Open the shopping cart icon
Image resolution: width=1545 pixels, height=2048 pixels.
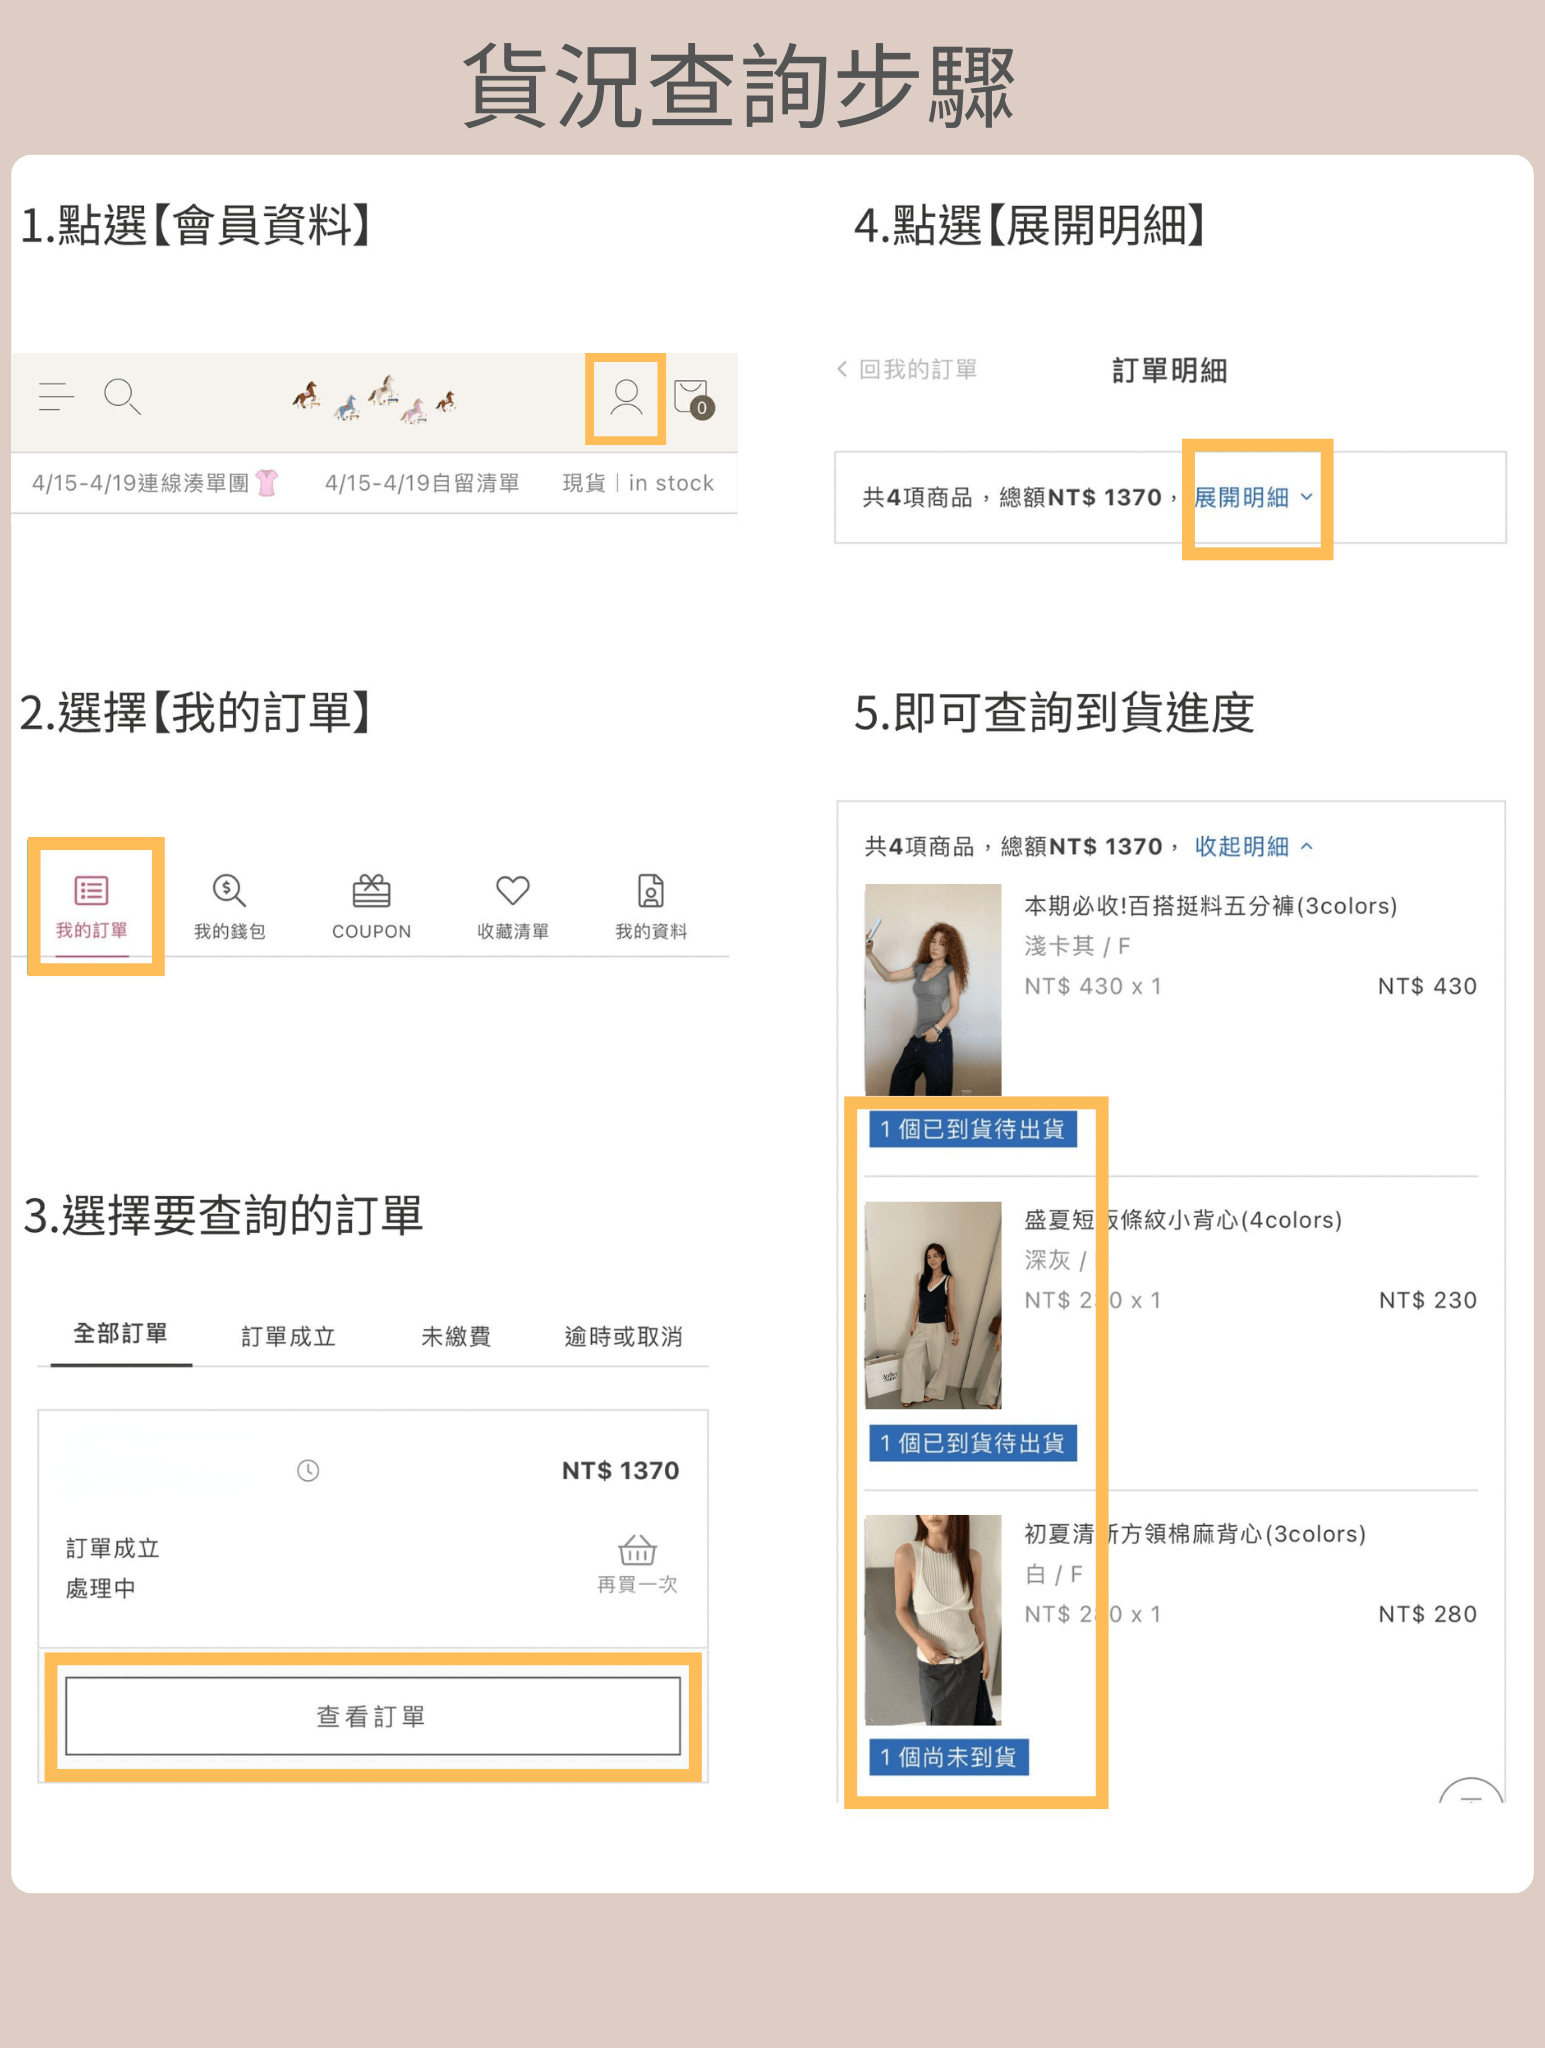pyautogui.click(x=692, y=397)
